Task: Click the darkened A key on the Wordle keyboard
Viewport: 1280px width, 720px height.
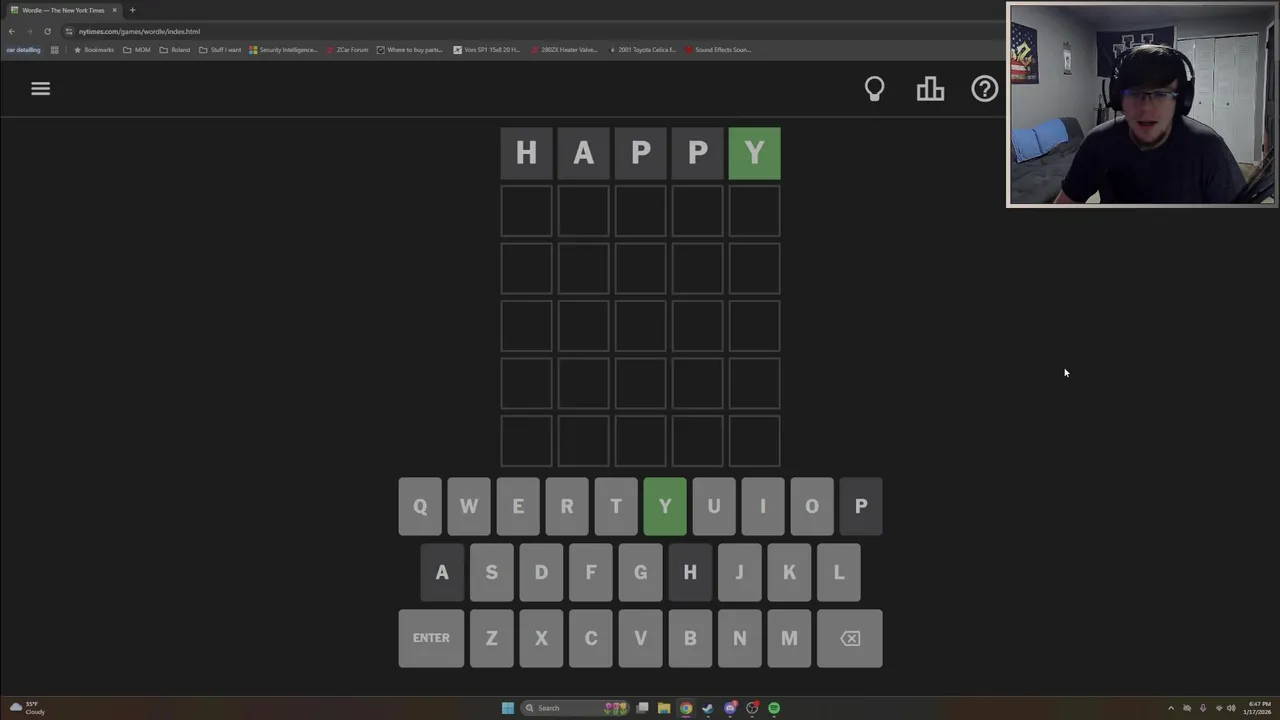Action: (x=442, y=572)
